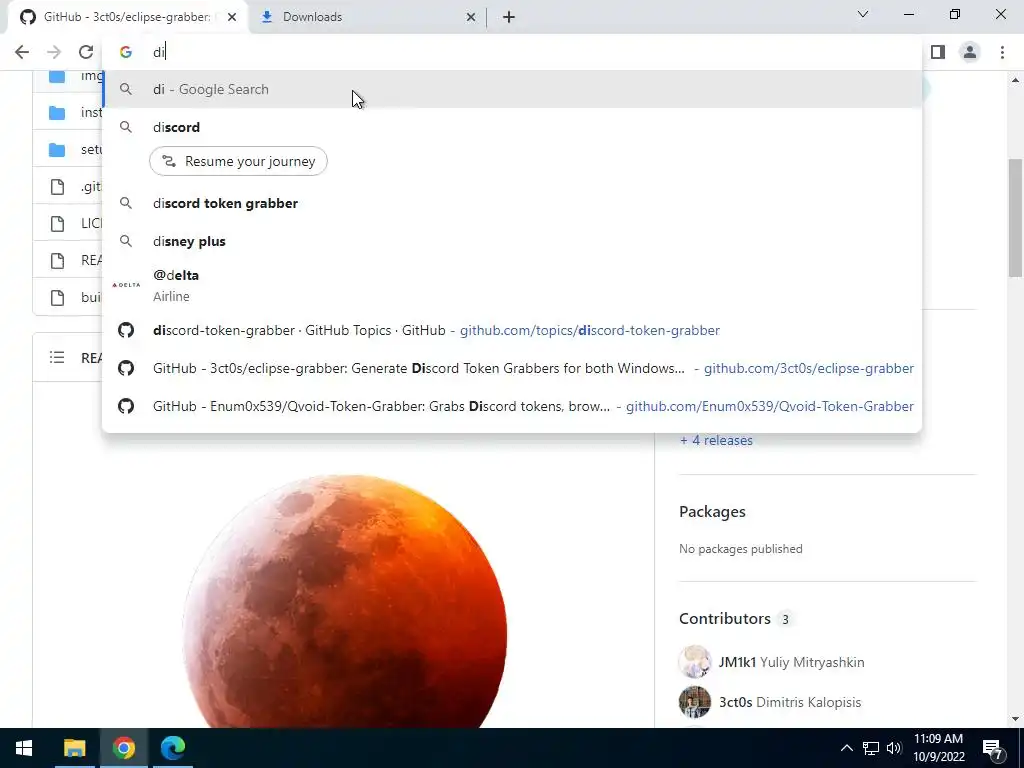Viewport: 1024px width, 768px height.
Task: Open the Enum0x539/Qvoid-Token-Grabber suggestion
Action: tap(512, 406)
